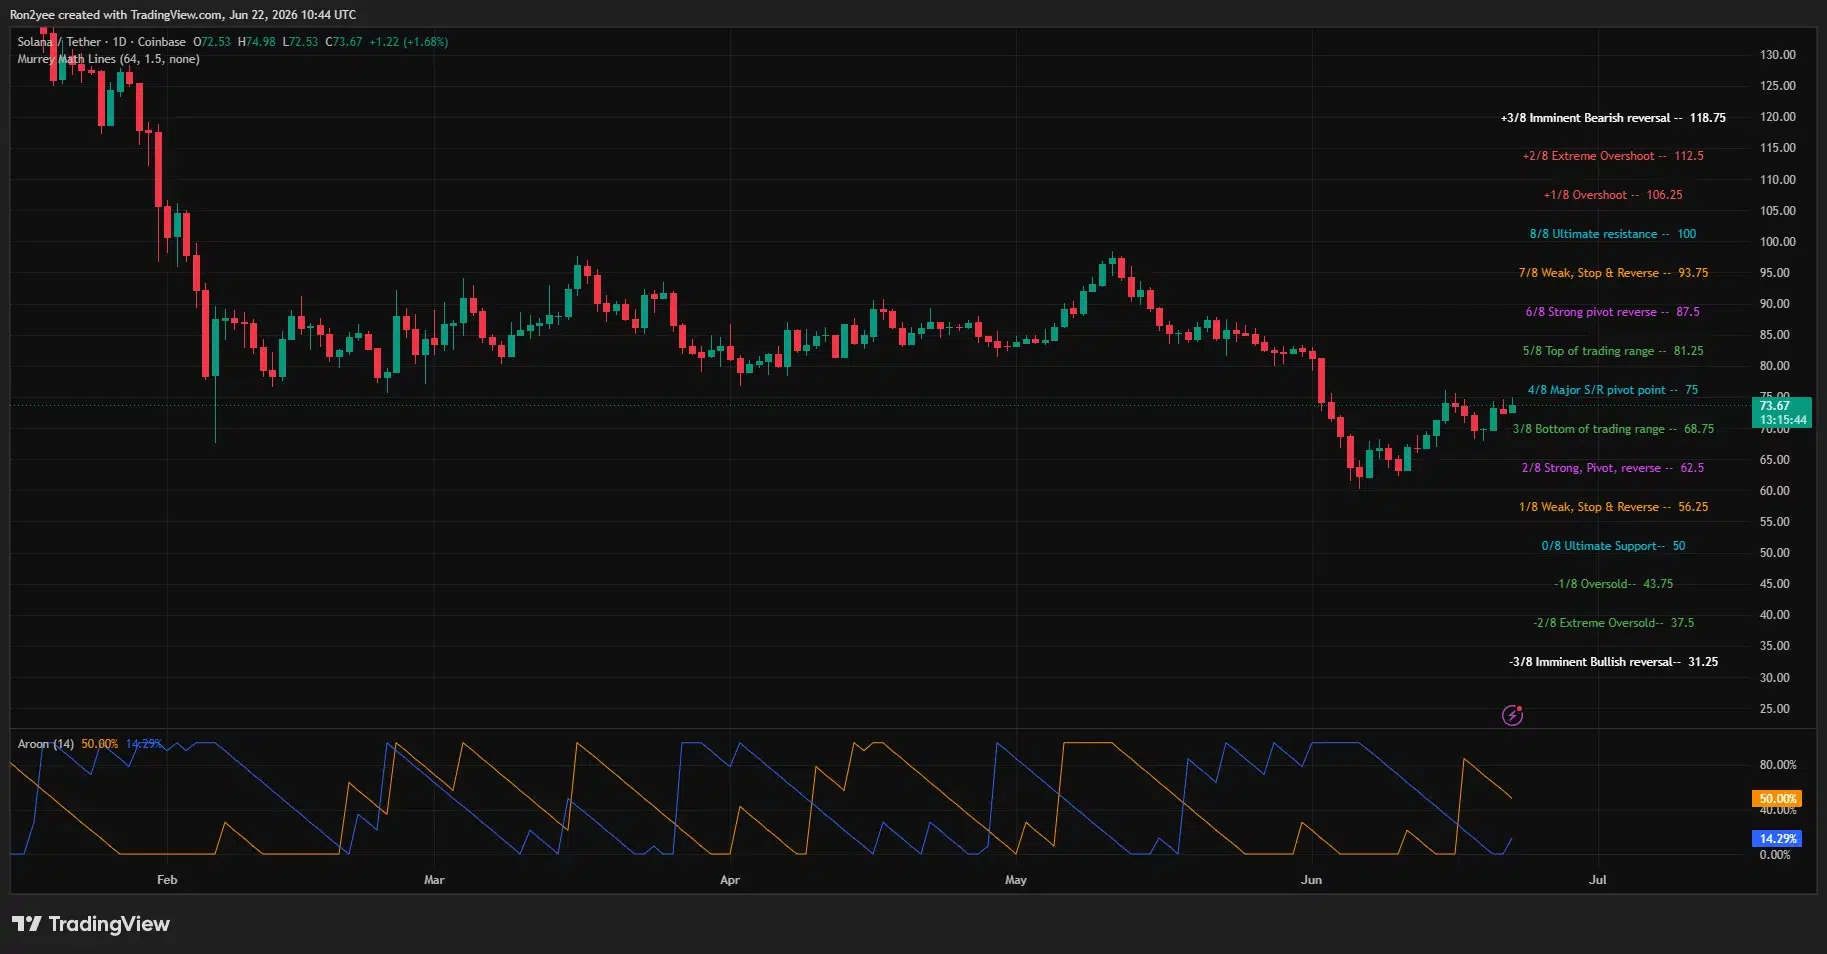The width and height of the screenshot is (1827, 954).
Task: Click the Jun label on time axis
Action: point(1311,880)
